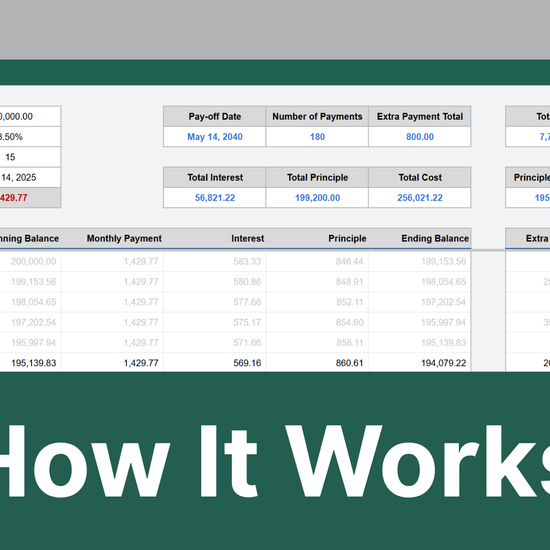Click the 56,821.22 total interest value
This screenshot has width=550, height=550.
[215, 198]
